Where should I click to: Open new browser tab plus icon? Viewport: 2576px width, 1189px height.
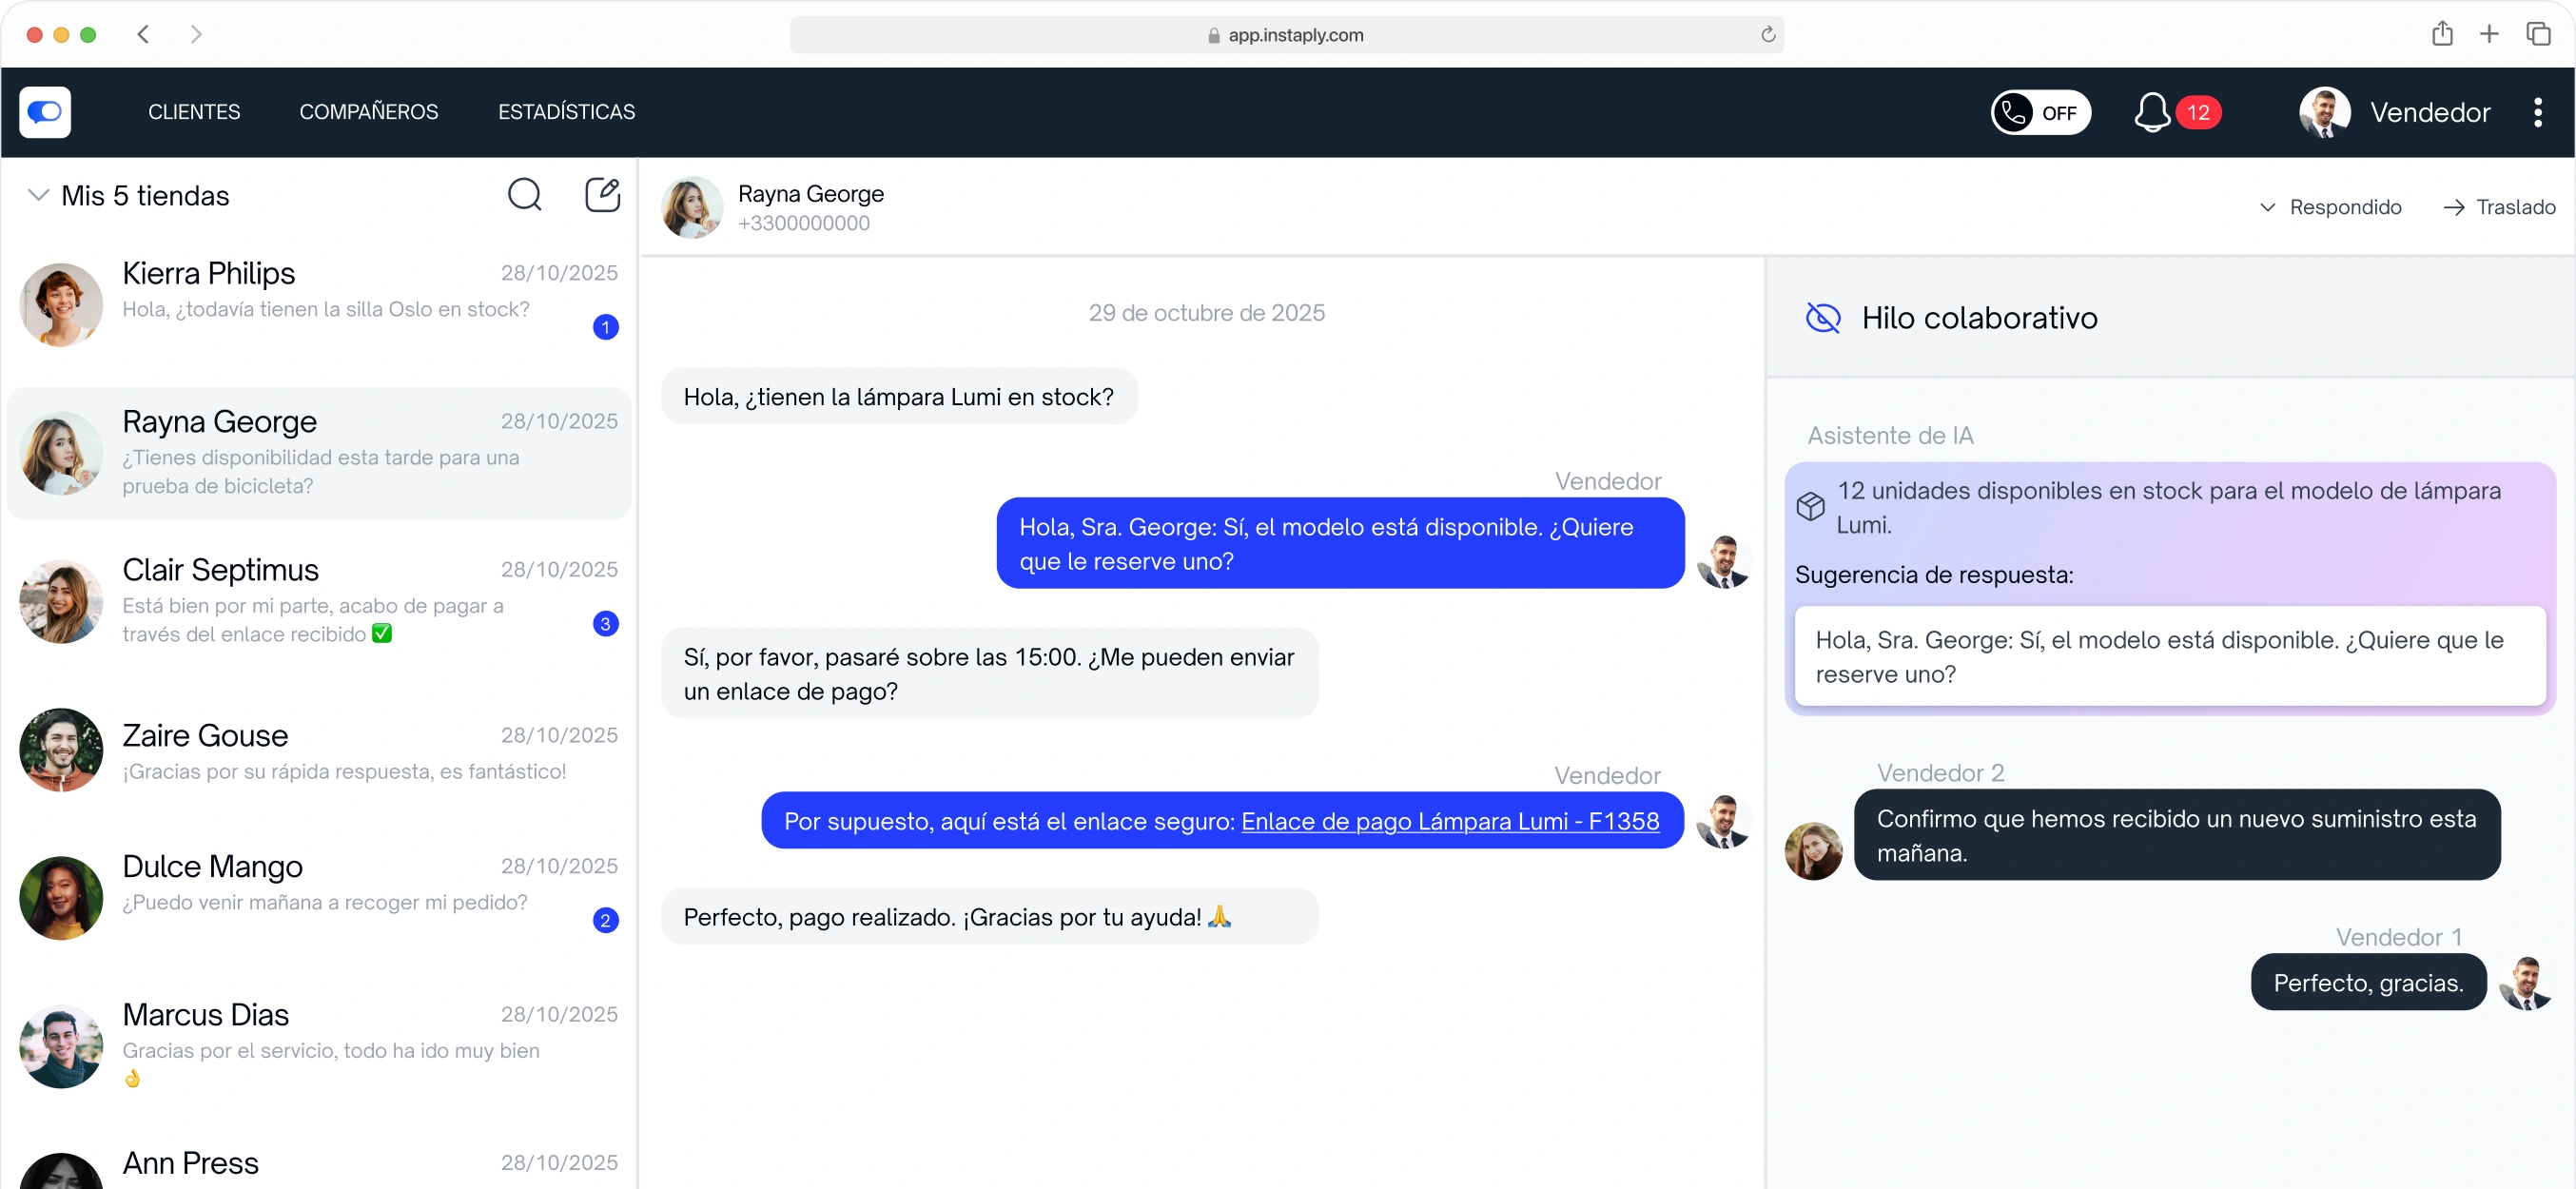point(2489,34)
